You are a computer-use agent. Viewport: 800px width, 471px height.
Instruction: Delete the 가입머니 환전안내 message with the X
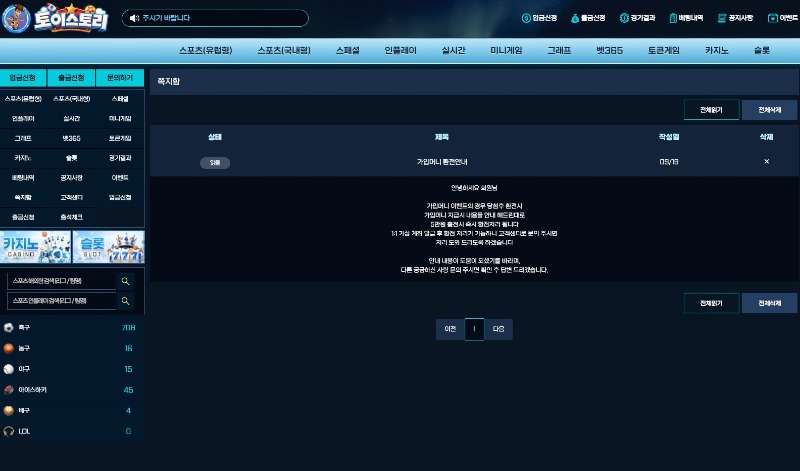(x=766, y=161)
